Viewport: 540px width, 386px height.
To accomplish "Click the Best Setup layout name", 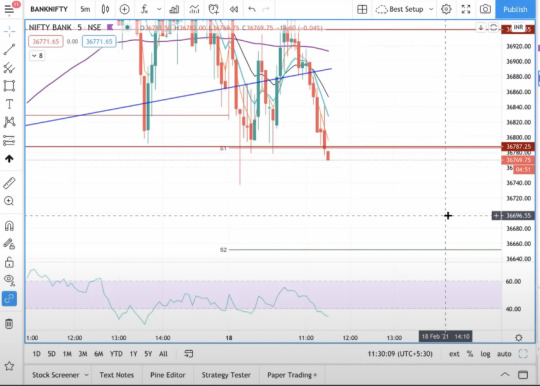I will click(406, 9).
